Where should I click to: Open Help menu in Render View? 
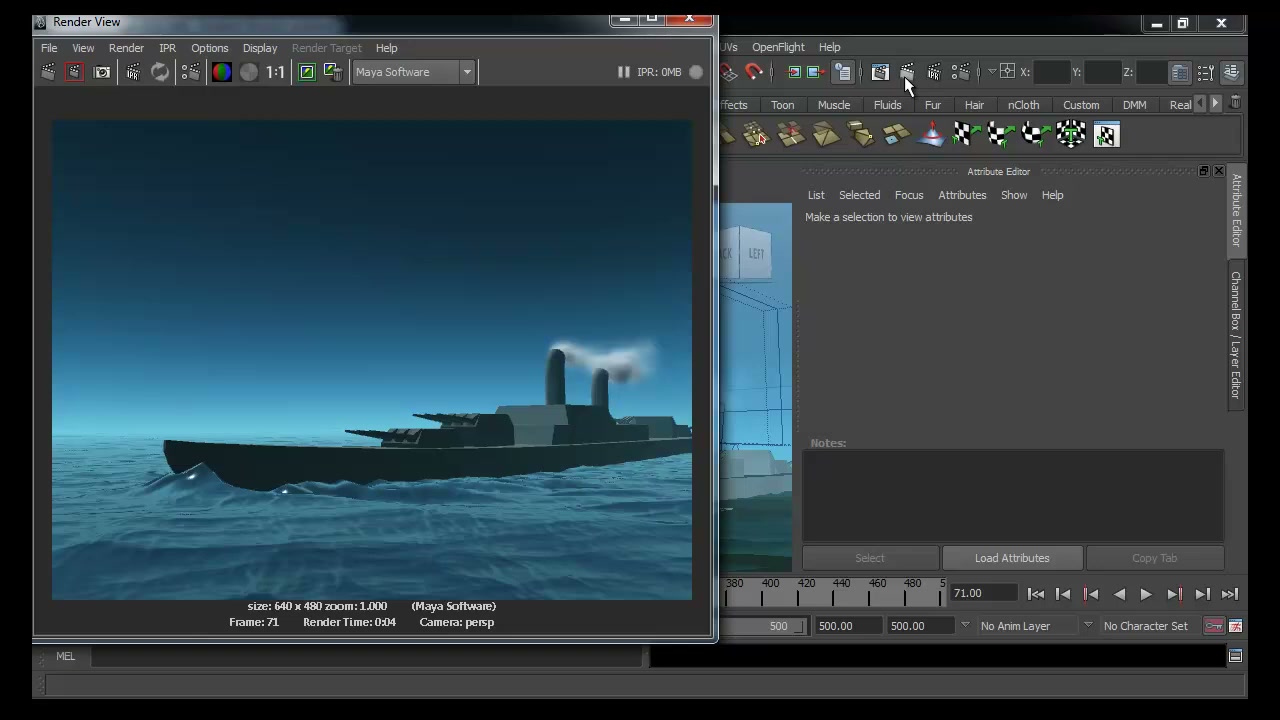tap(386, 48)
